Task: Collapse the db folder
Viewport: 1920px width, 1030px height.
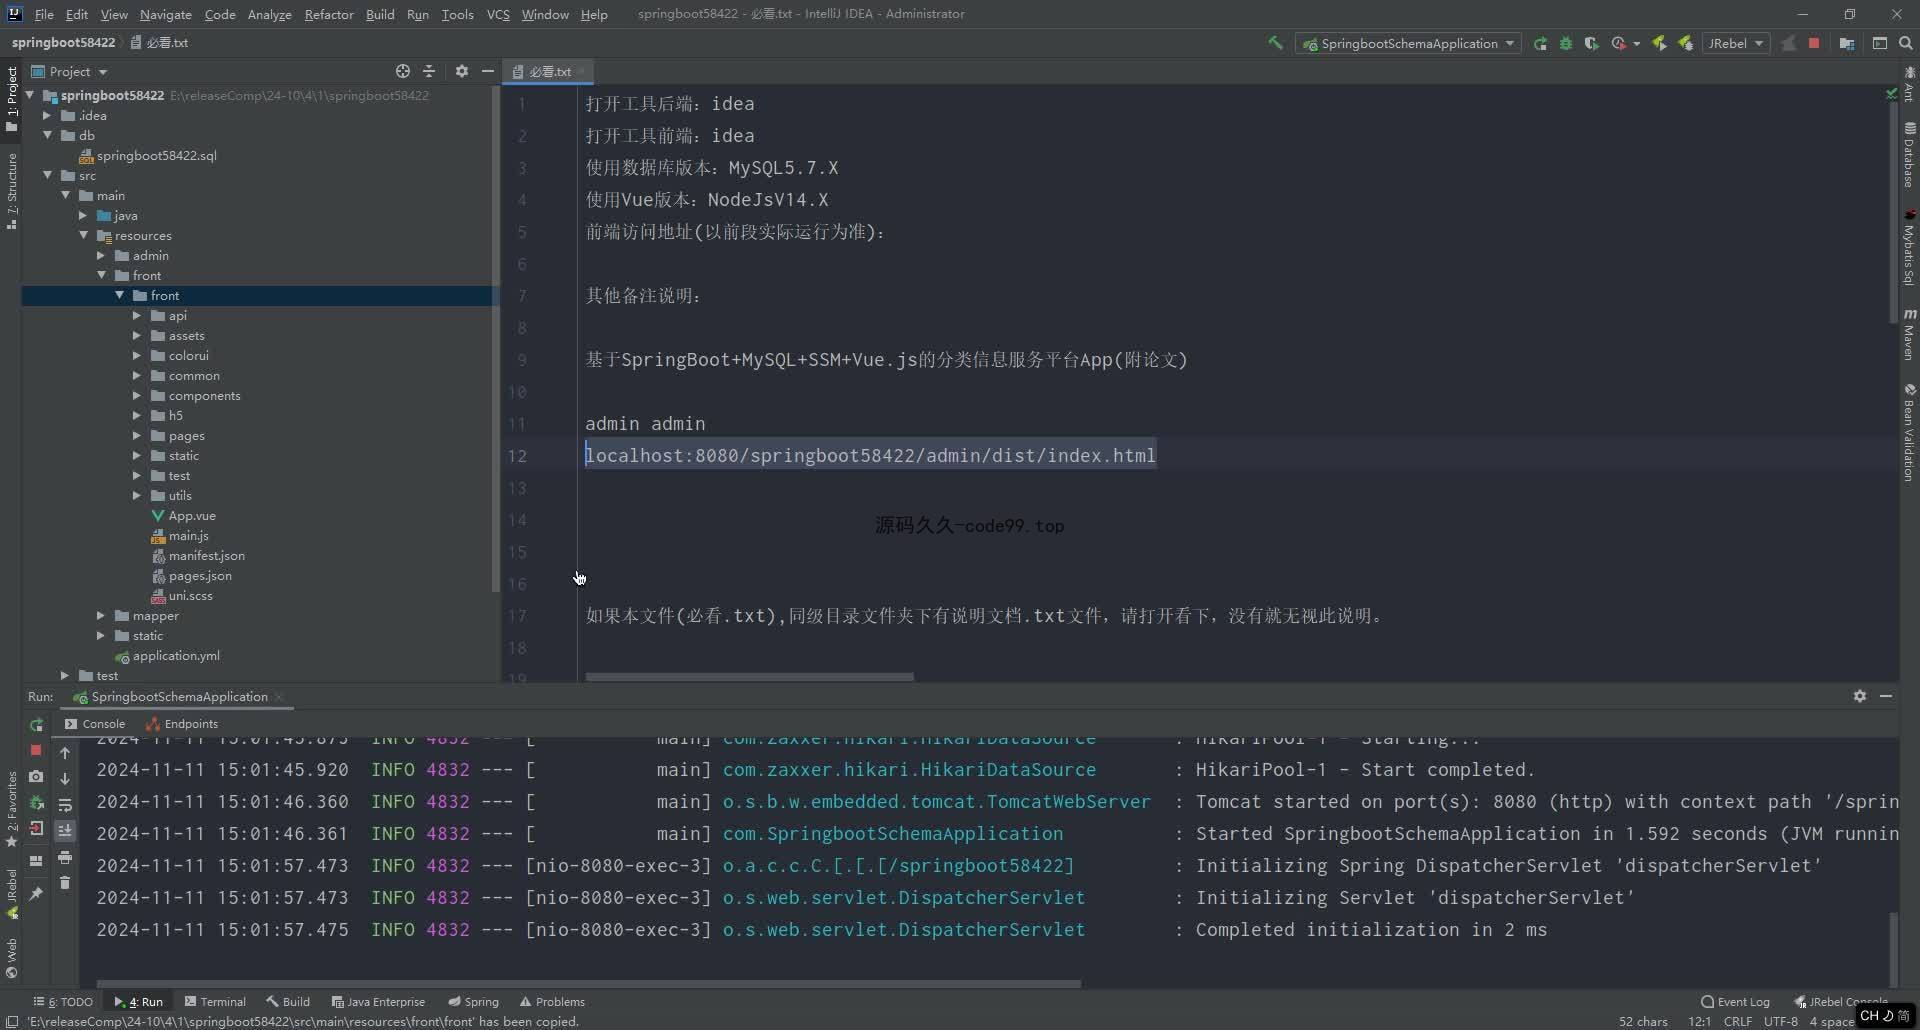Action: pos(47,135)
